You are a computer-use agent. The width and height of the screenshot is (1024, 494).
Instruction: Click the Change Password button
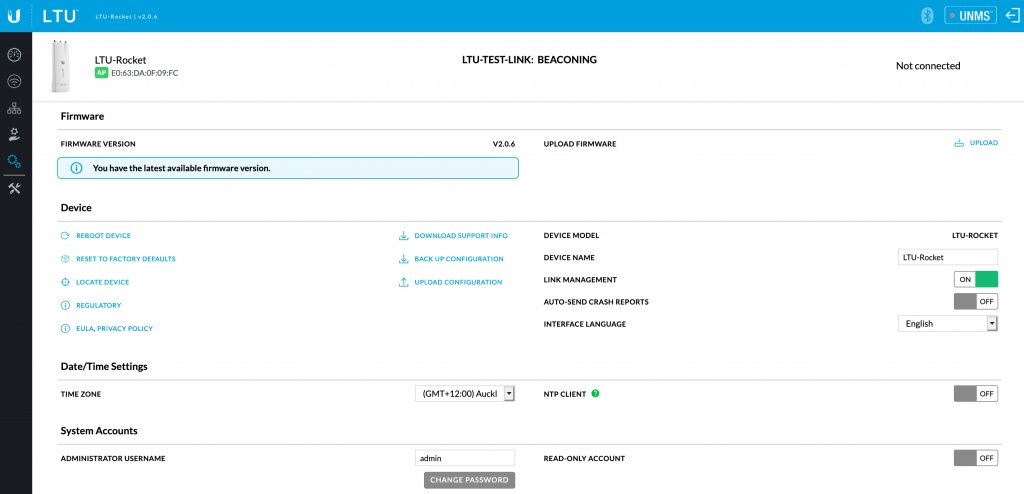tap(469, 480)
